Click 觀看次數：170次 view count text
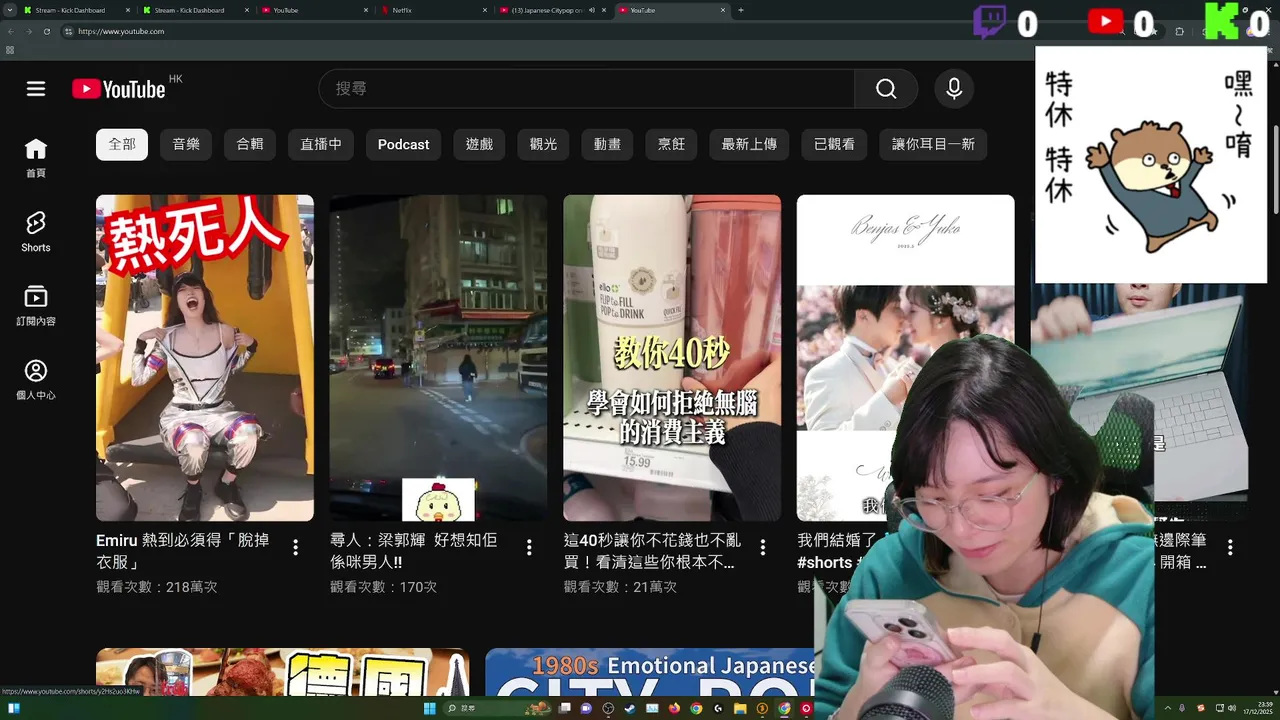1280x720 pixels. [384, 587]
